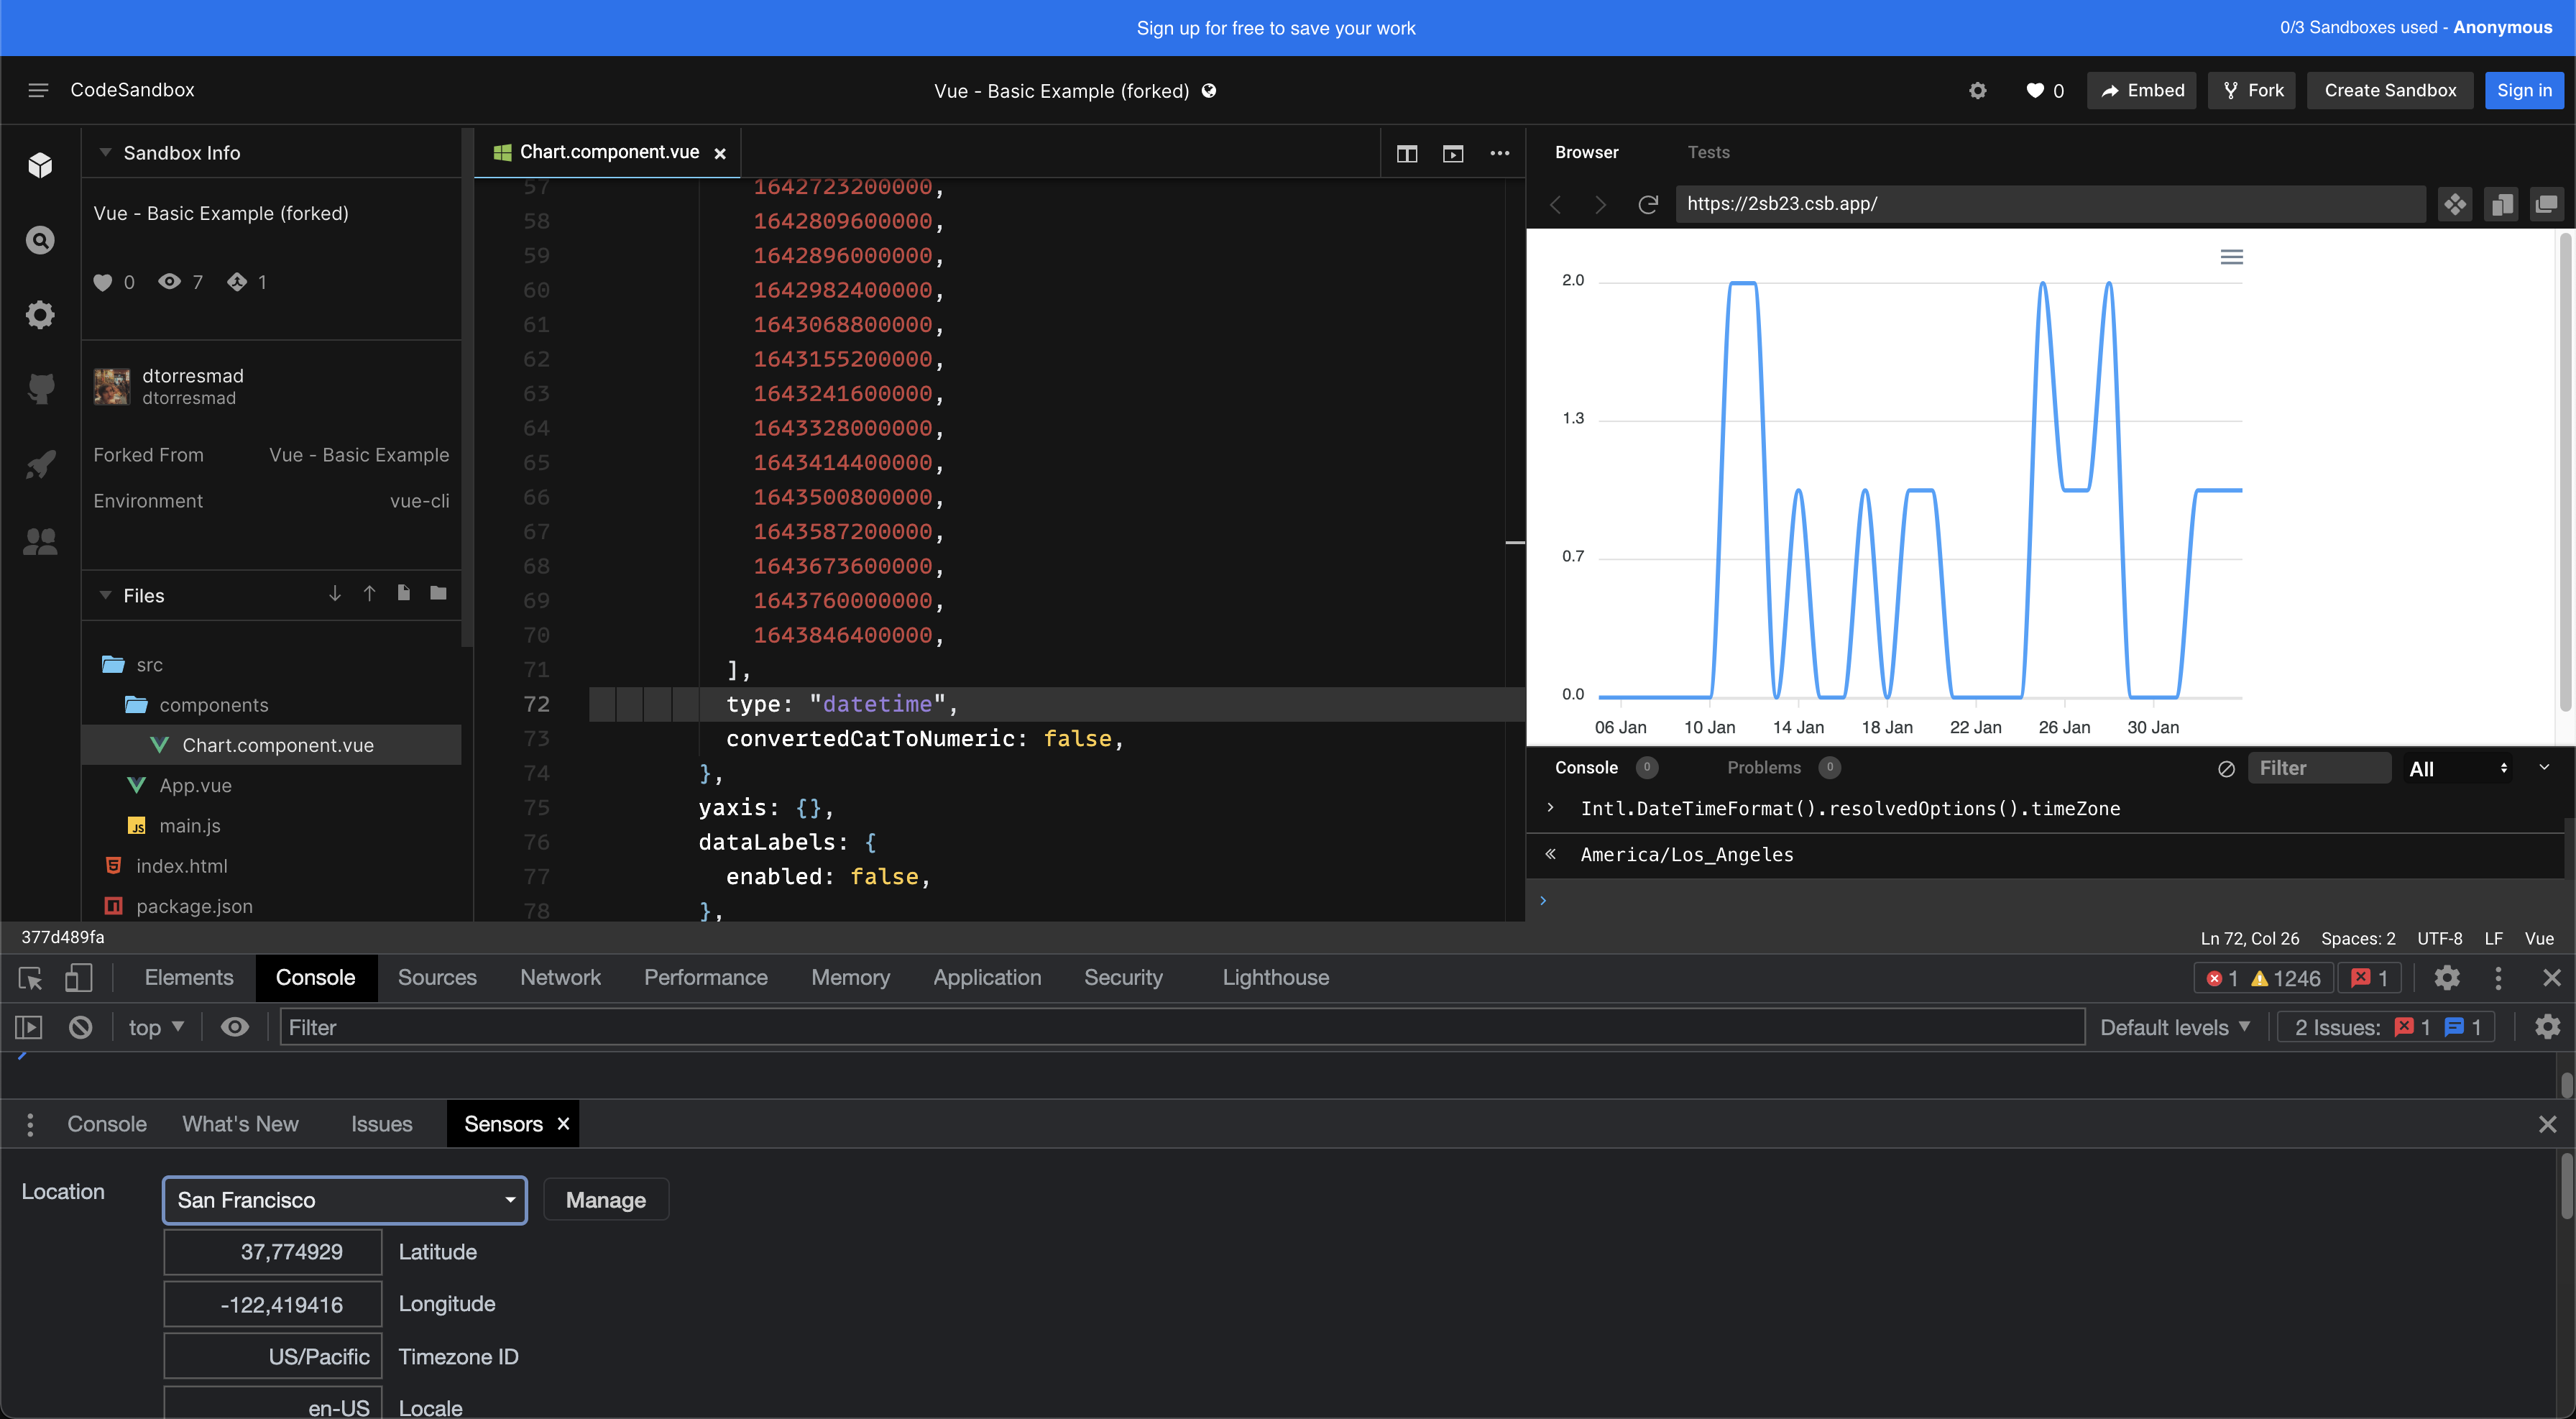Image resolution: width=2576 pixels, height=1419 pixels.
Task: Open the GitHub panel from sidebar
Action: tap(40, 389)
